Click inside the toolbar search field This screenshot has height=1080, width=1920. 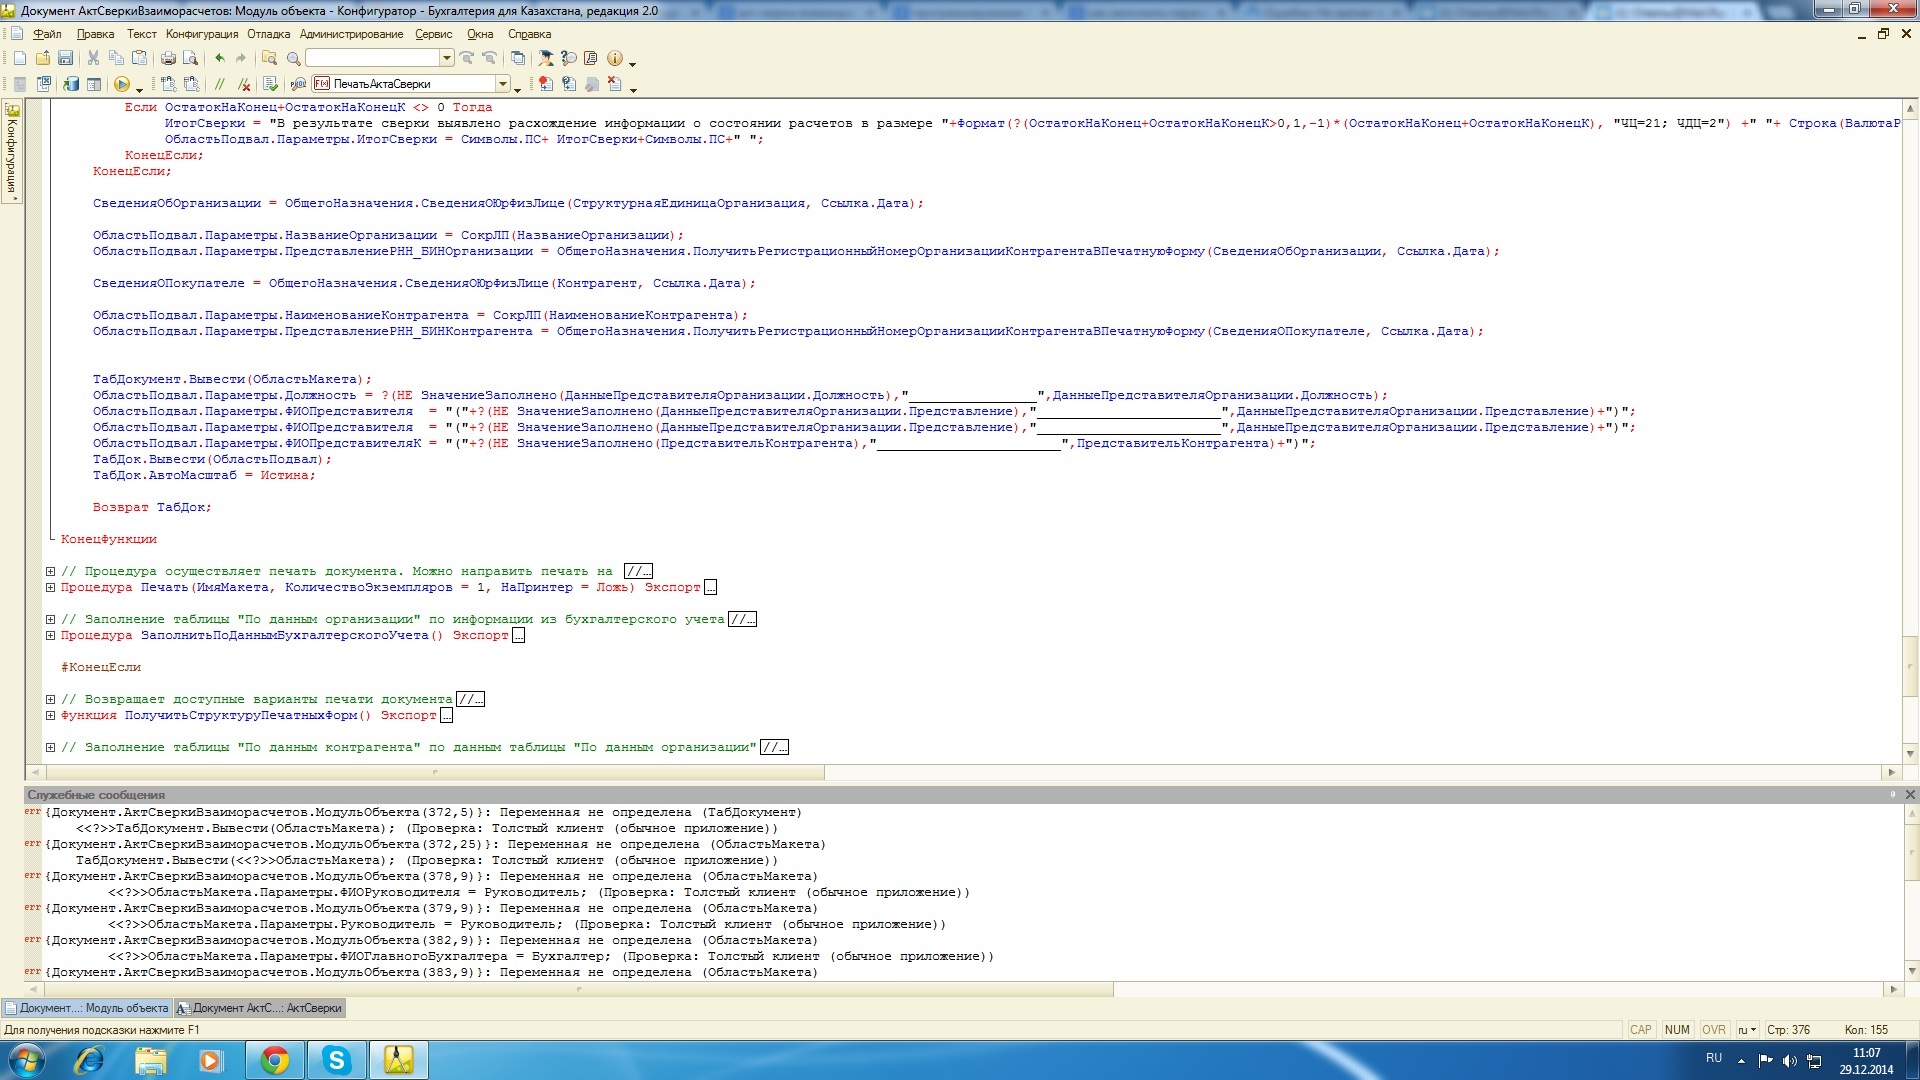pyautogui.click(x=372, y=58)
